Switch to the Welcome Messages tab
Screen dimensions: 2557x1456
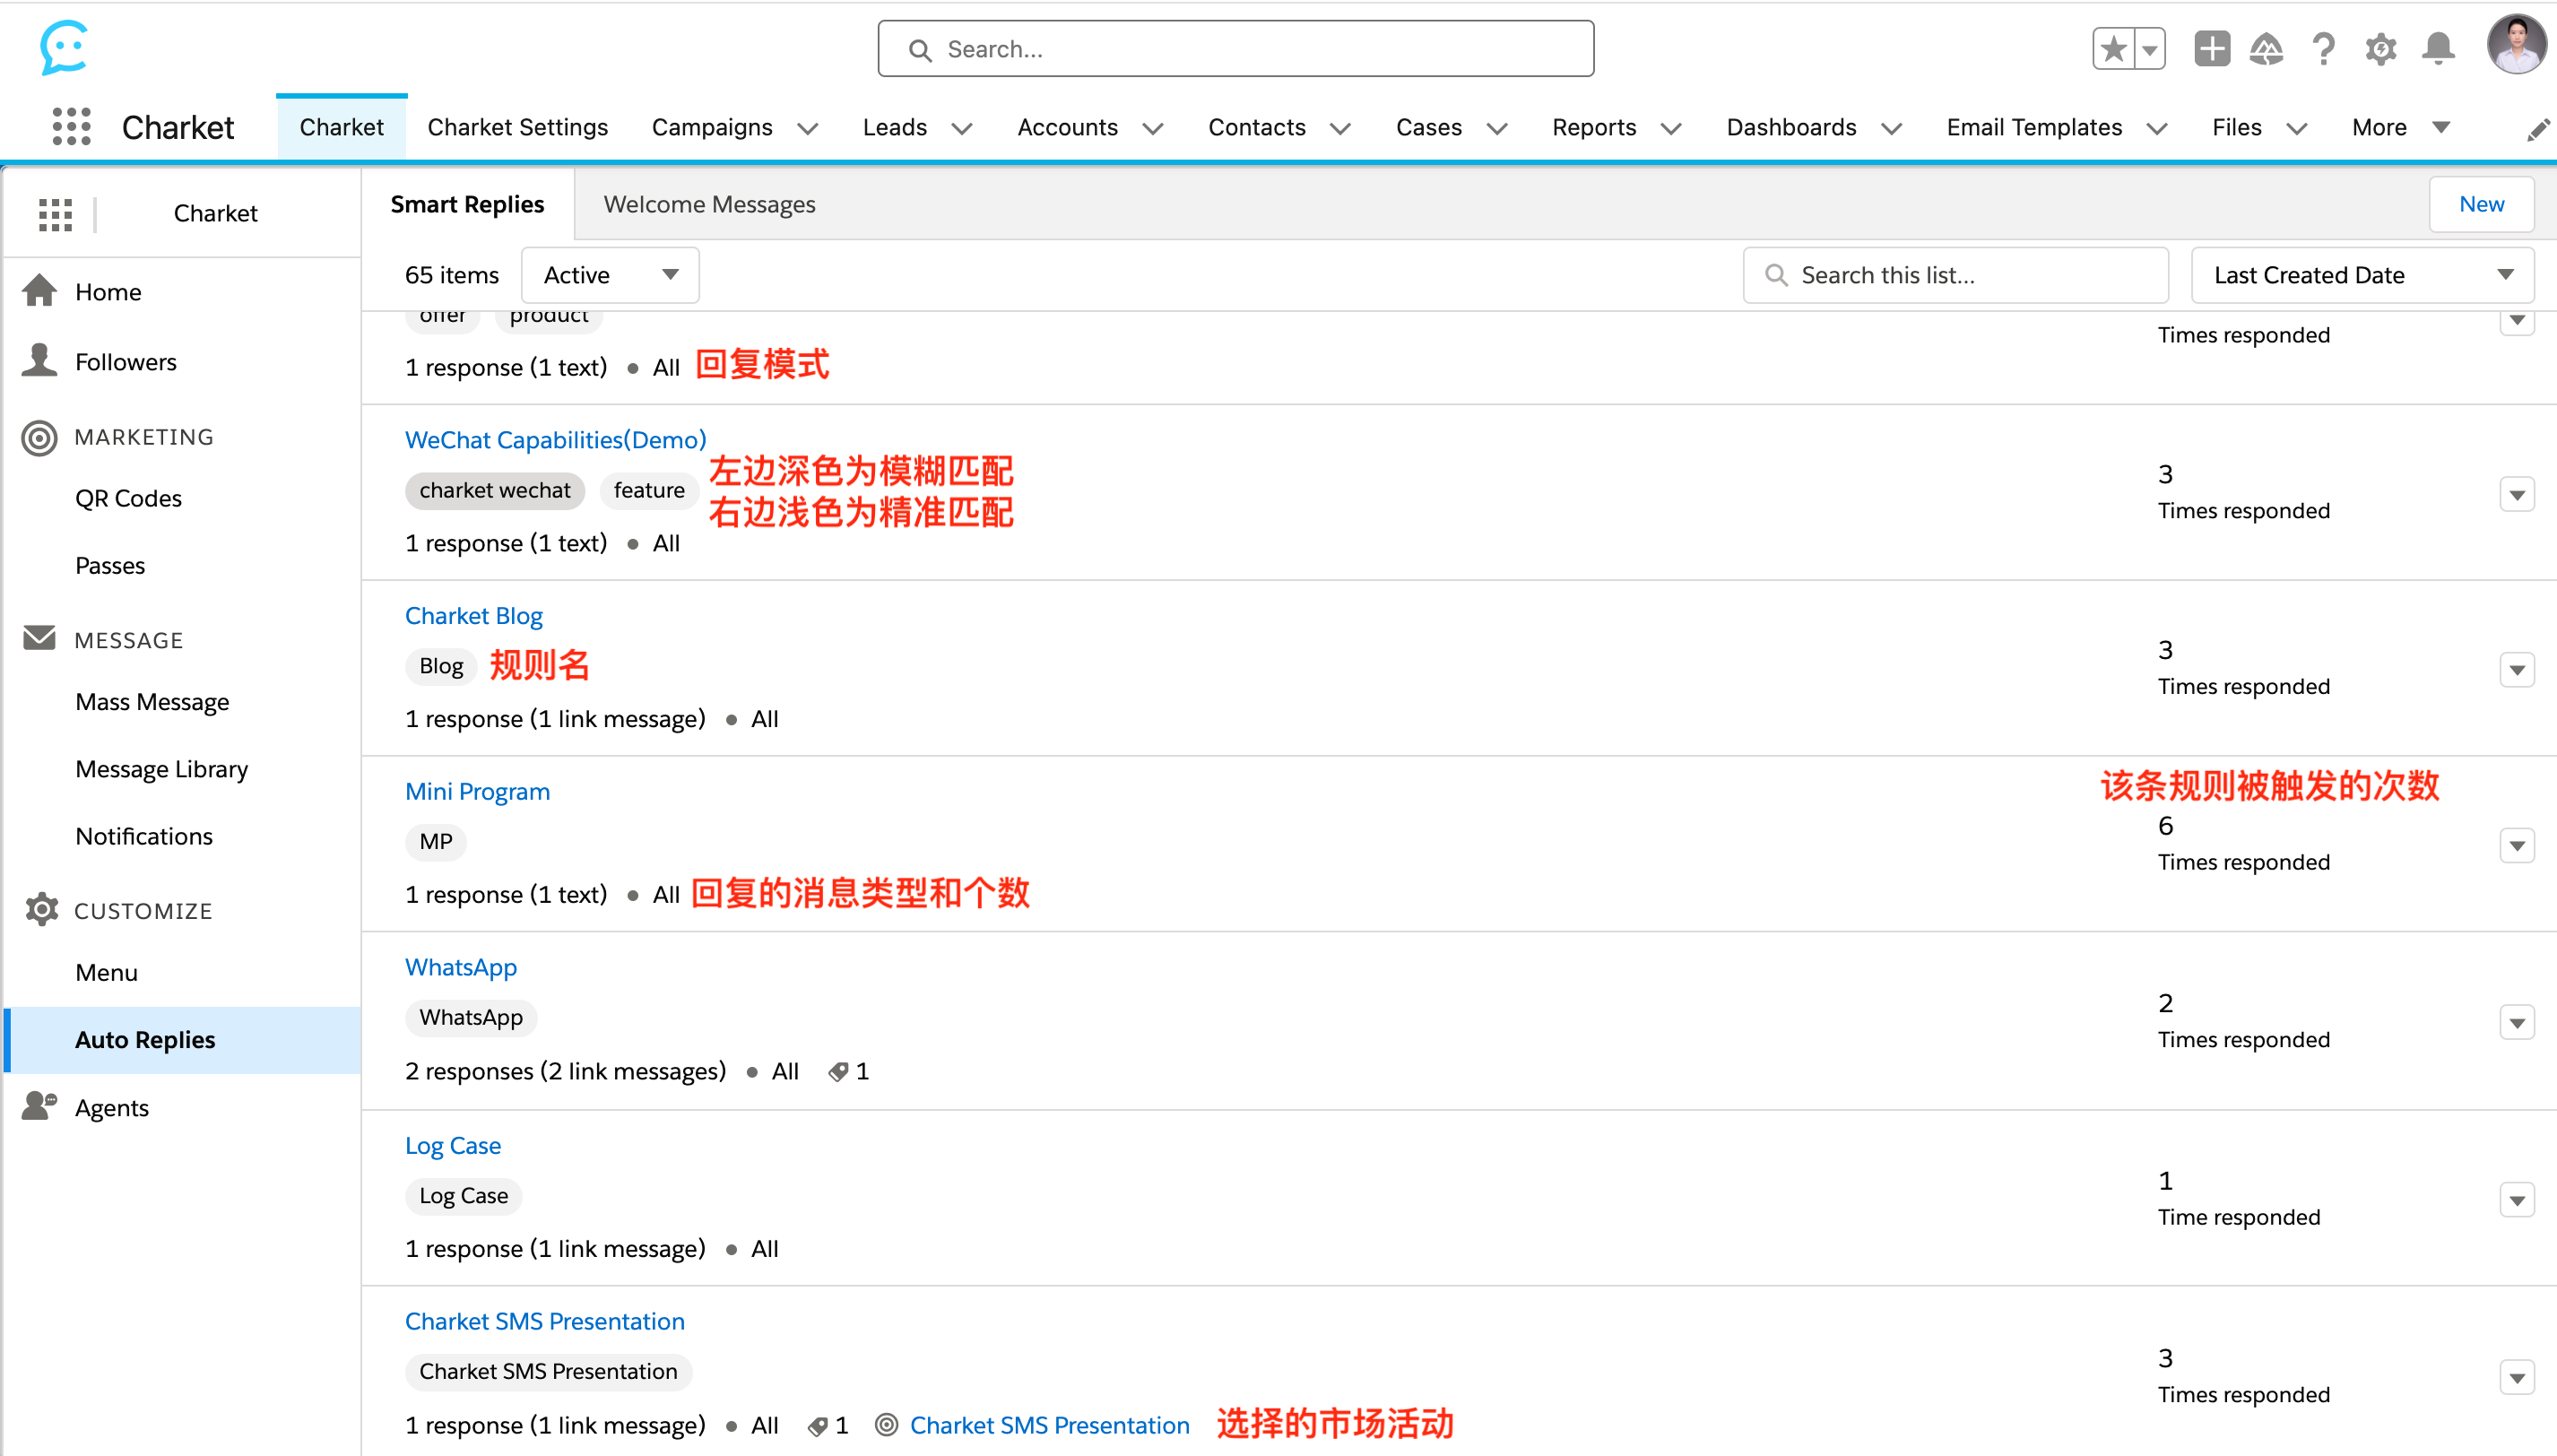pos(709,204)
